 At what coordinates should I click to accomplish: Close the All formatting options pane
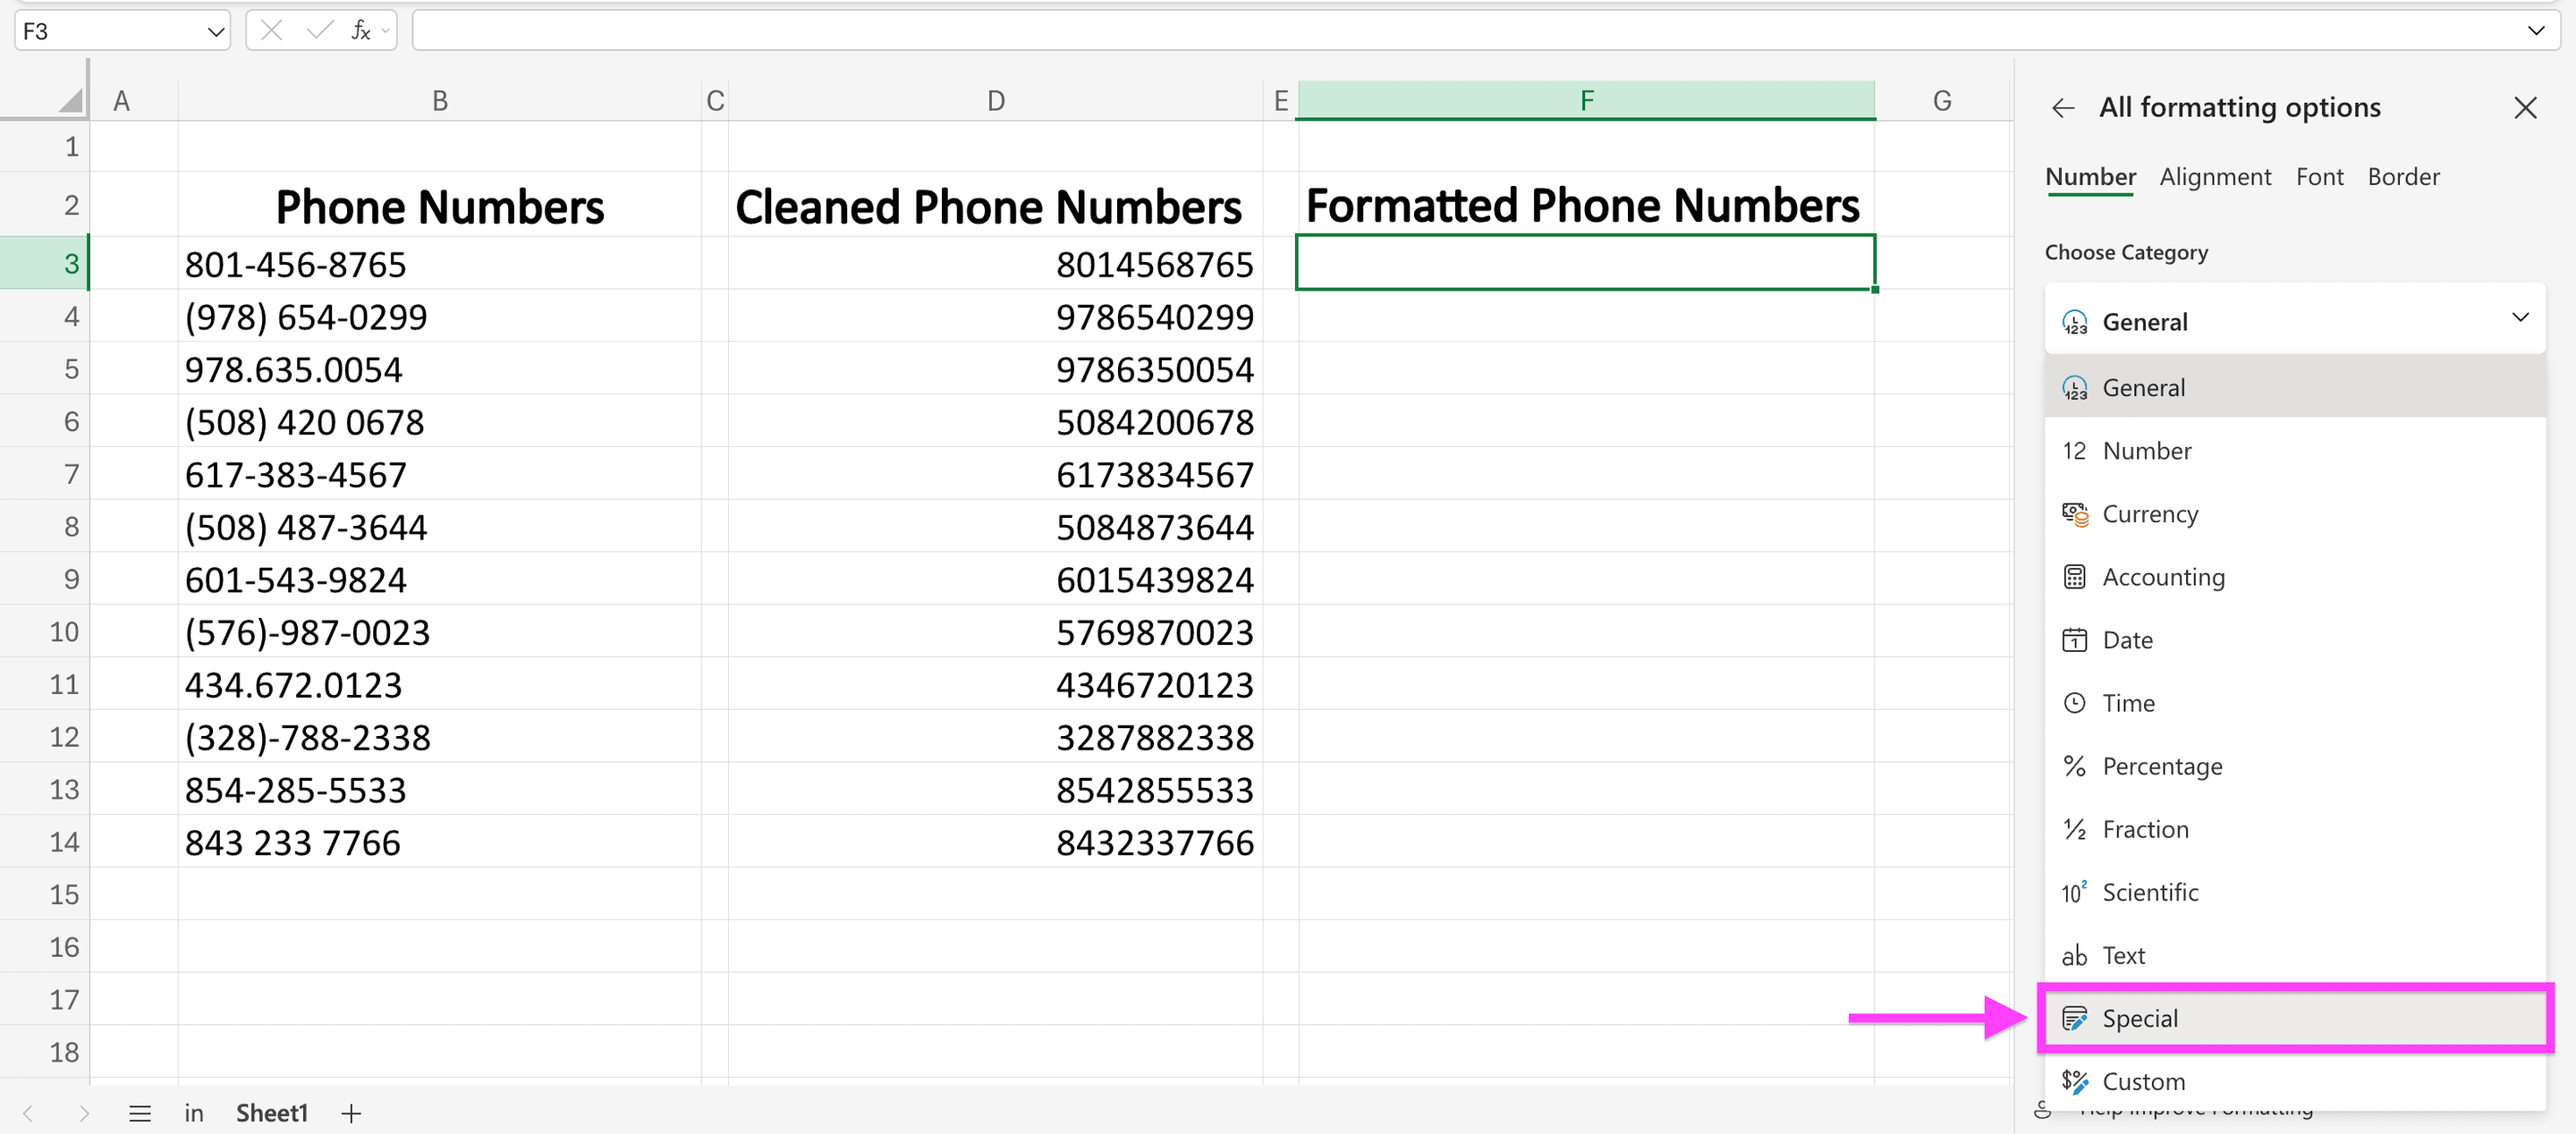click(2525, 108)
